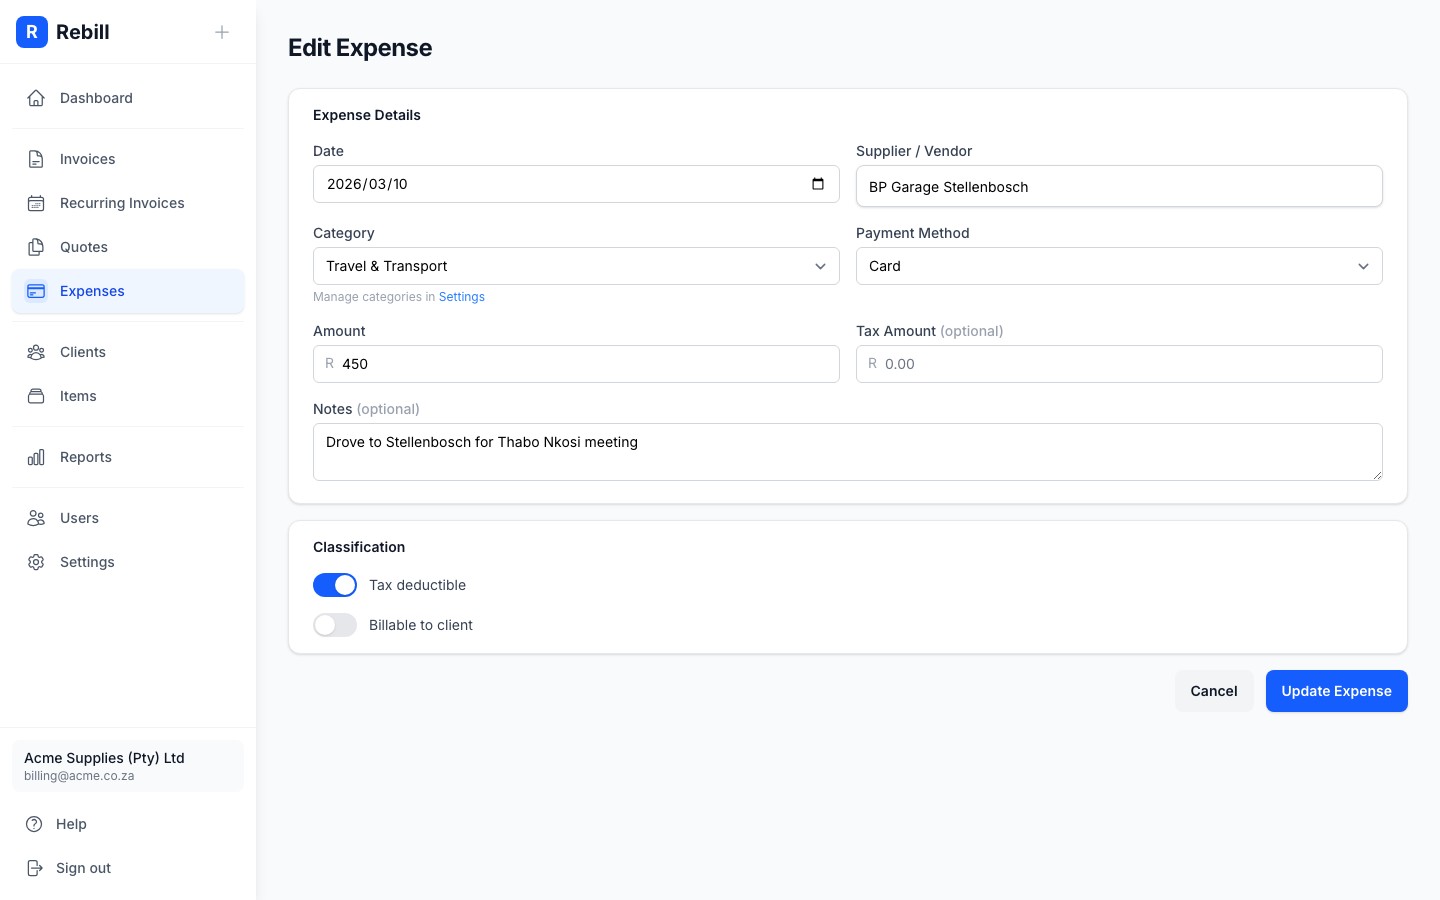Select the Invoices icon in sidebar
The height and width of the screenshot is (900, 1440).
(36, 159)
